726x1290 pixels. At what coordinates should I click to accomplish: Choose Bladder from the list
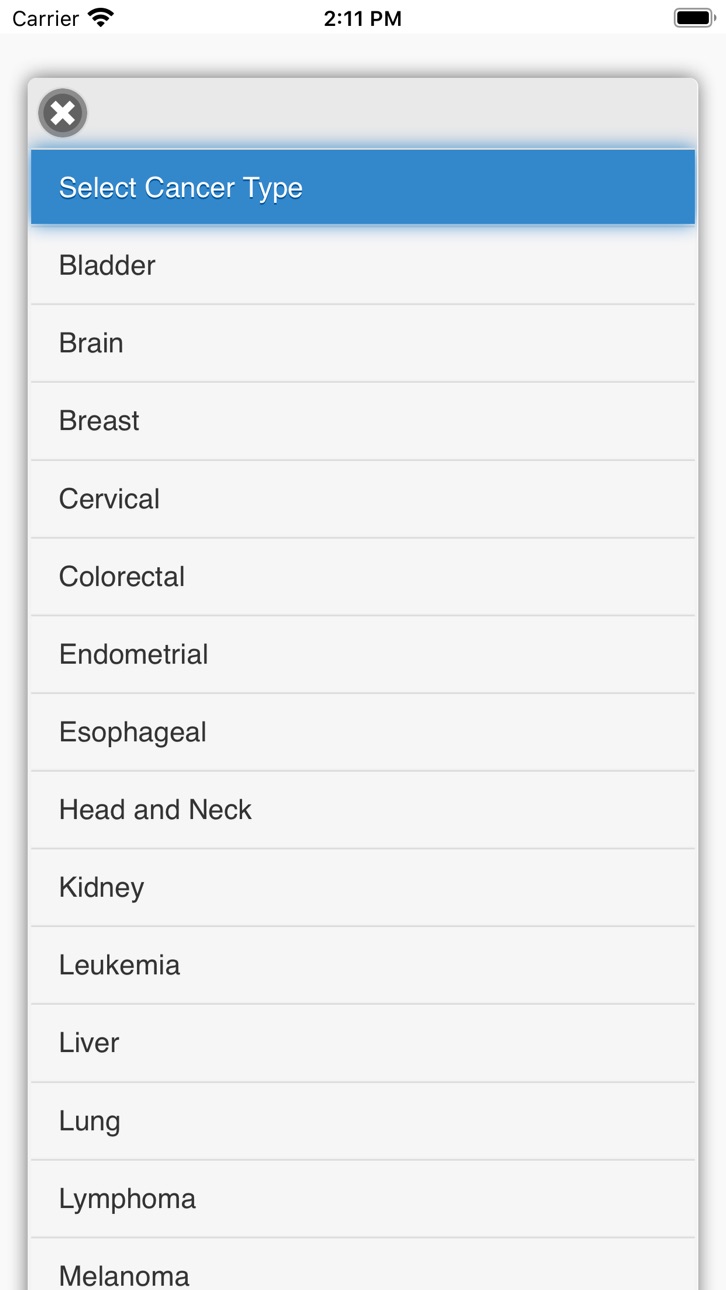coord(363,265)
